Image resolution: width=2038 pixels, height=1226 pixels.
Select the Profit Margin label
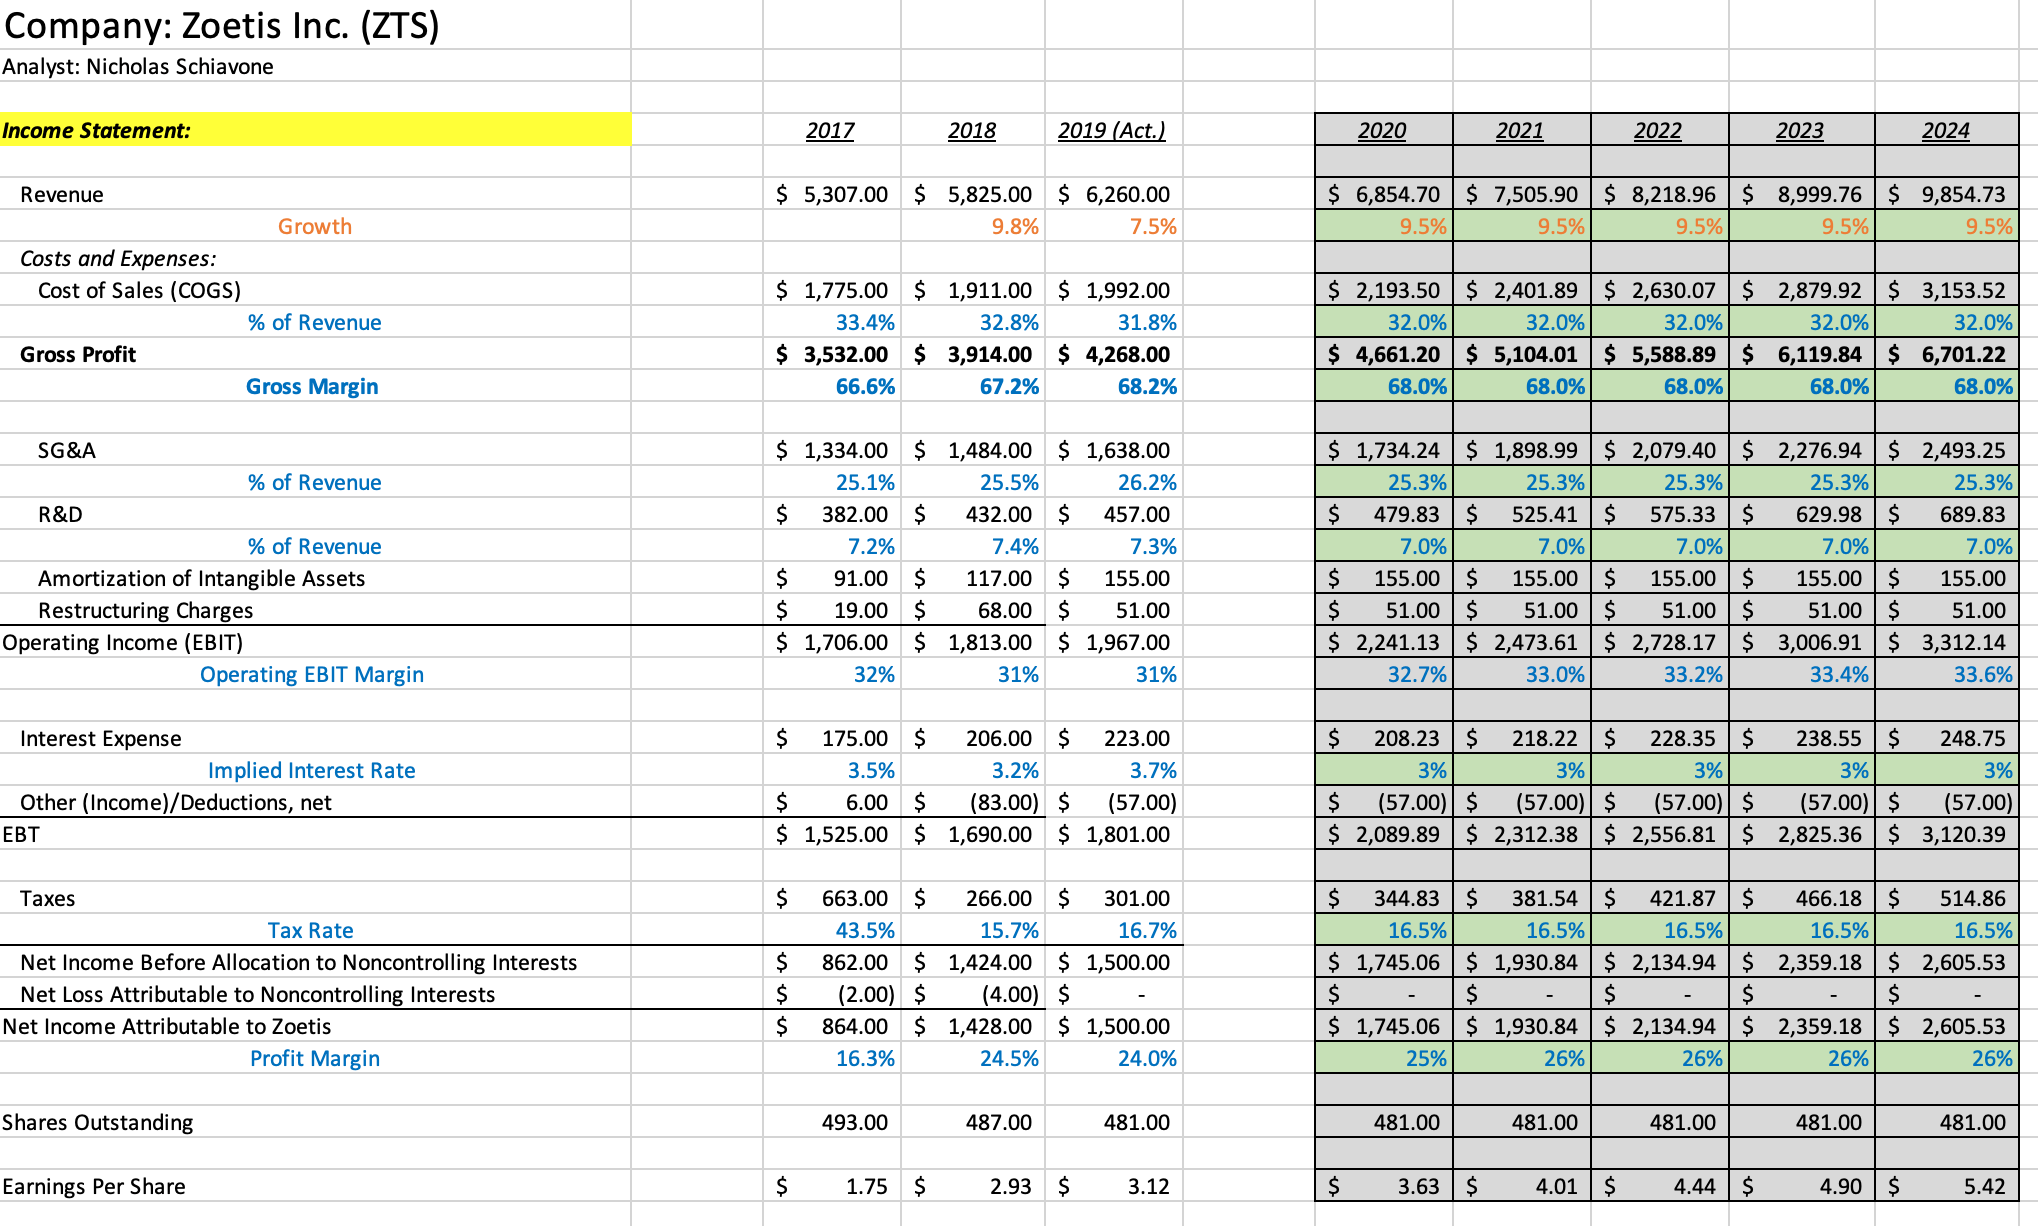(x=315, y=1059)
